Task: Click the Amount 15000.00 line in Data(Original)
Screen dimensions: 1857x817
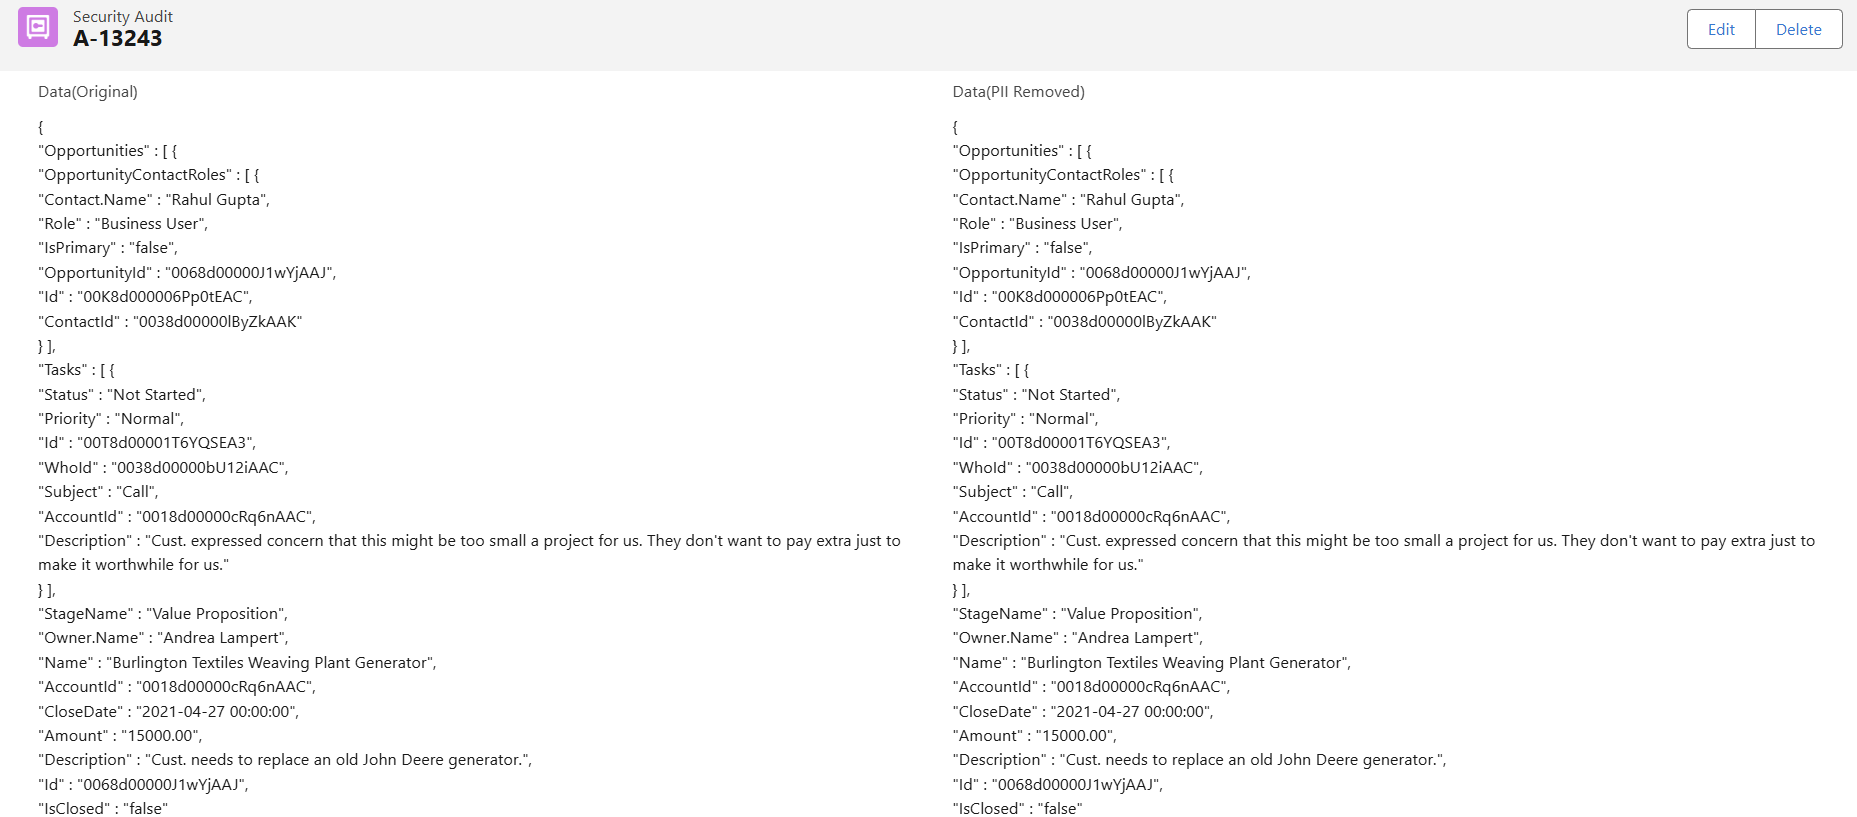Action: (x=120, y=736)
